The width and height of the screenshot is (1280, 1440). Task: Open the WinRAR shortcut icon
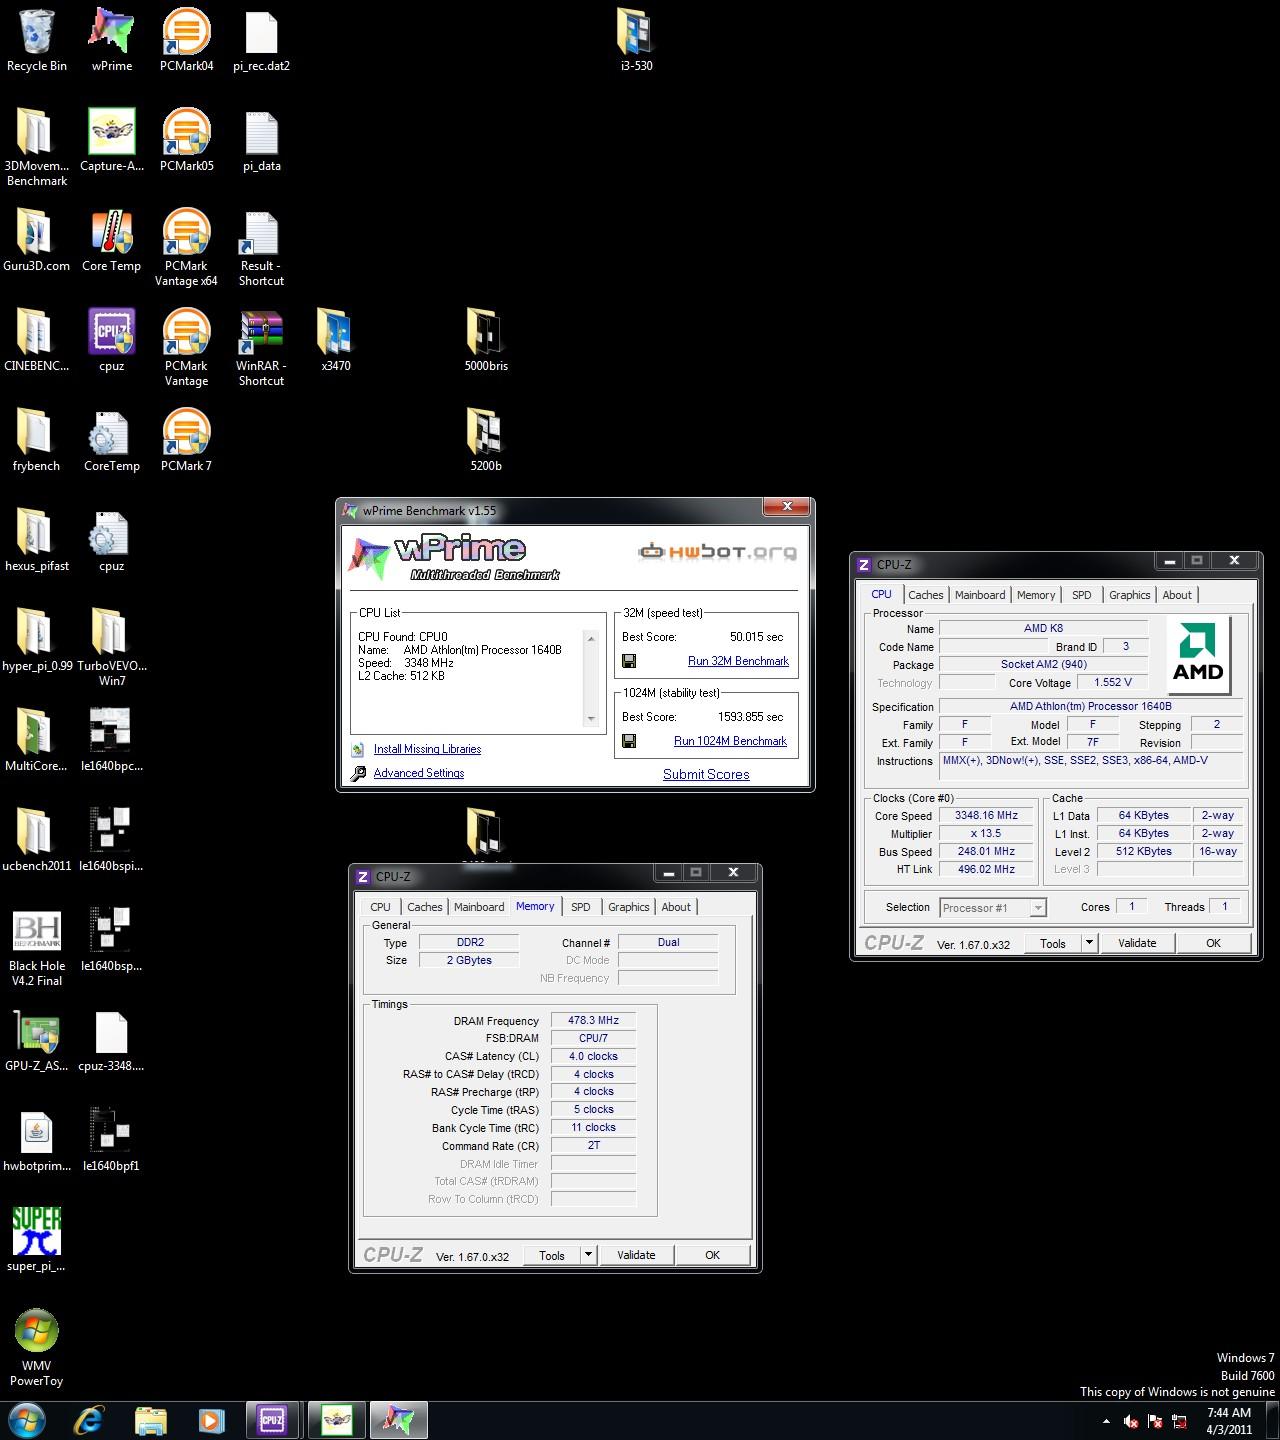pyautogui.click(x=261, y=347)
